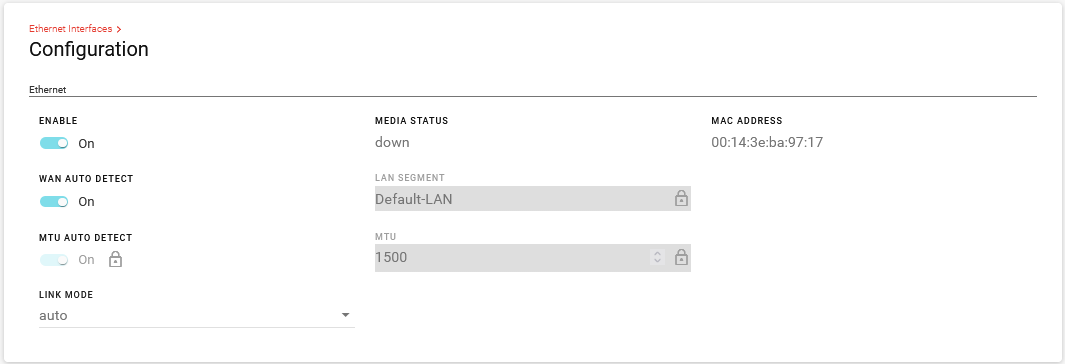This screenshot has height=364, width=1065.
Task: Click the Link Mode label
Action: tap(66, 295)
